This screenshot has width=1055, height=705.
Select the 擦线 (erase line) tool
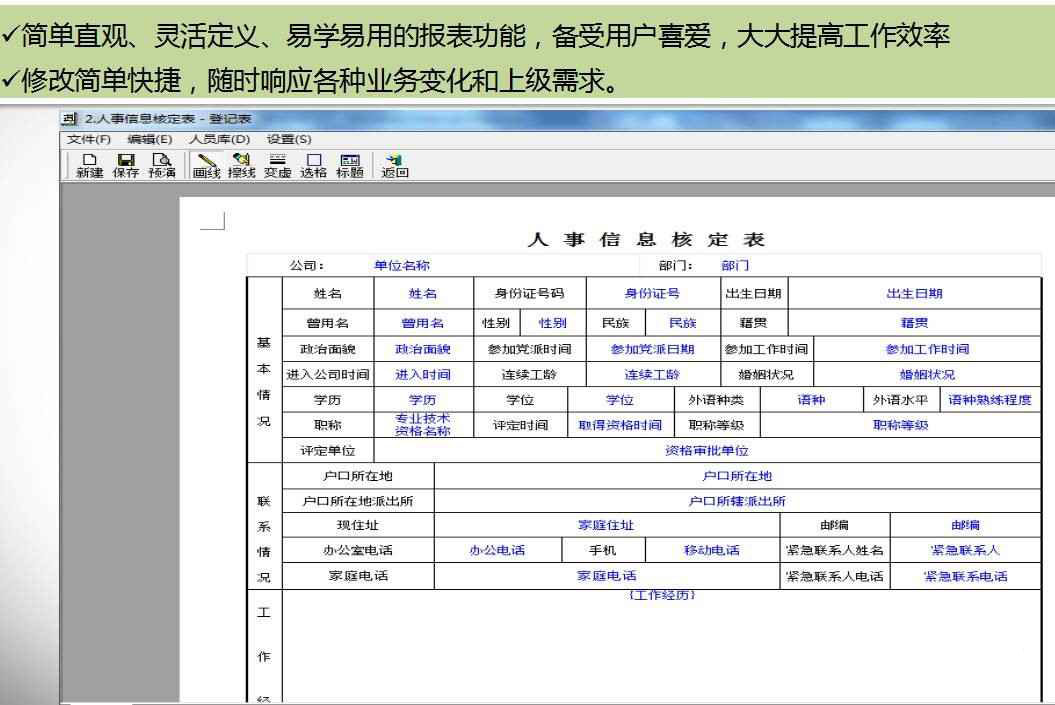pyautogui.click(x=242, y=165)
